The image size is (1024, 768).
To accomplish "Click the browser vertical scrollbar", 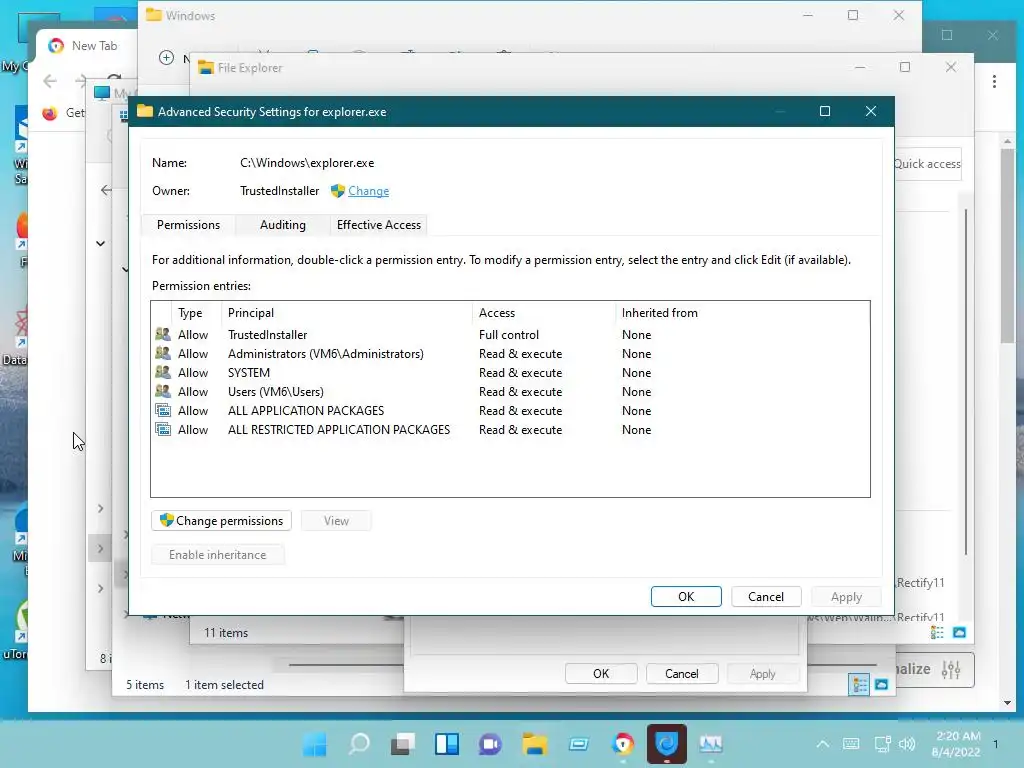I will [1007, 245].
